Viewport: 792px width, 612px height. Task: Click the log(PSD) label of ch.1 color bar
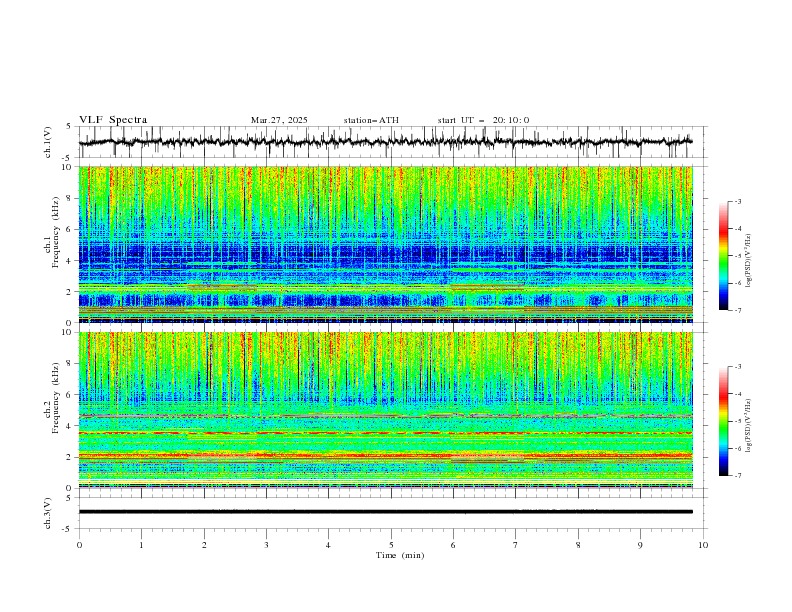748,261
